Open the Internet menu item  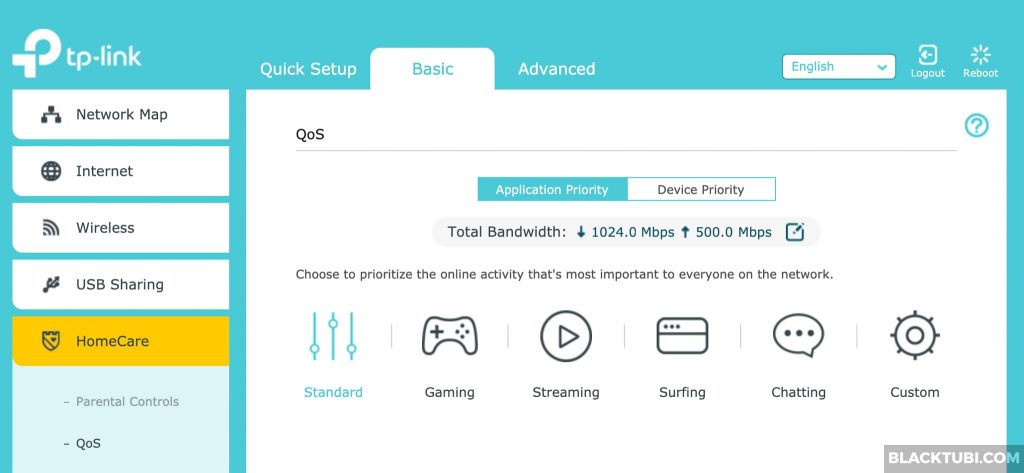coord(121,171)
